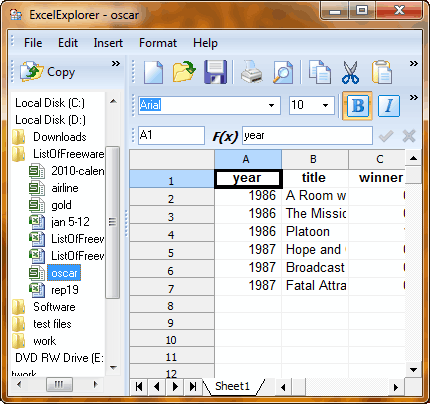Open the Edit menu

[x=68, y=43]
